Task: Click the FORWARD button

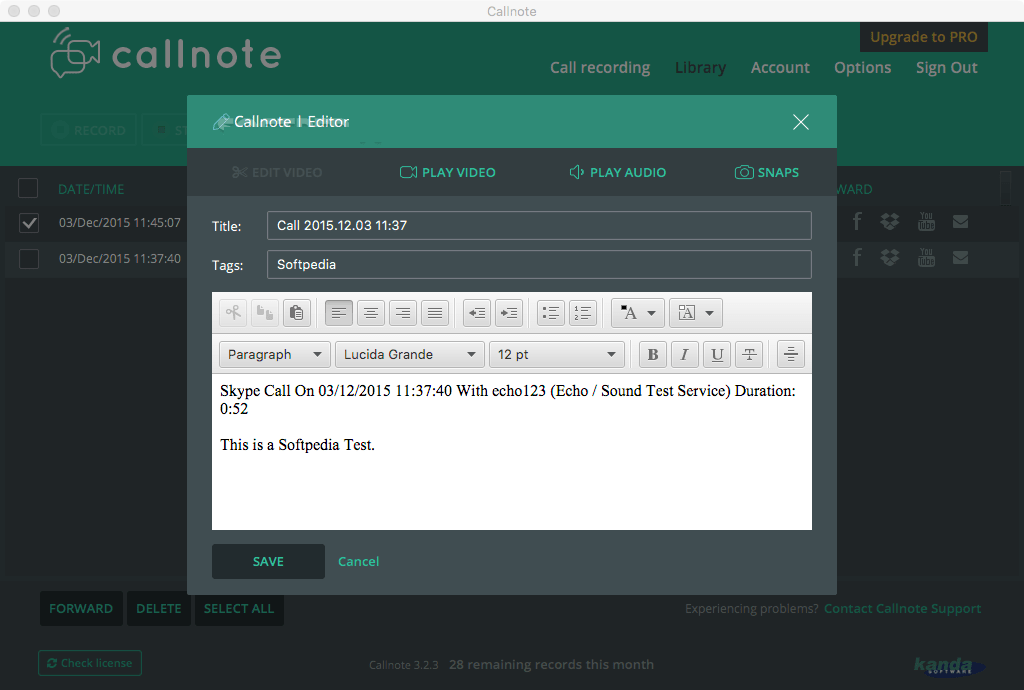Action: 81,608
